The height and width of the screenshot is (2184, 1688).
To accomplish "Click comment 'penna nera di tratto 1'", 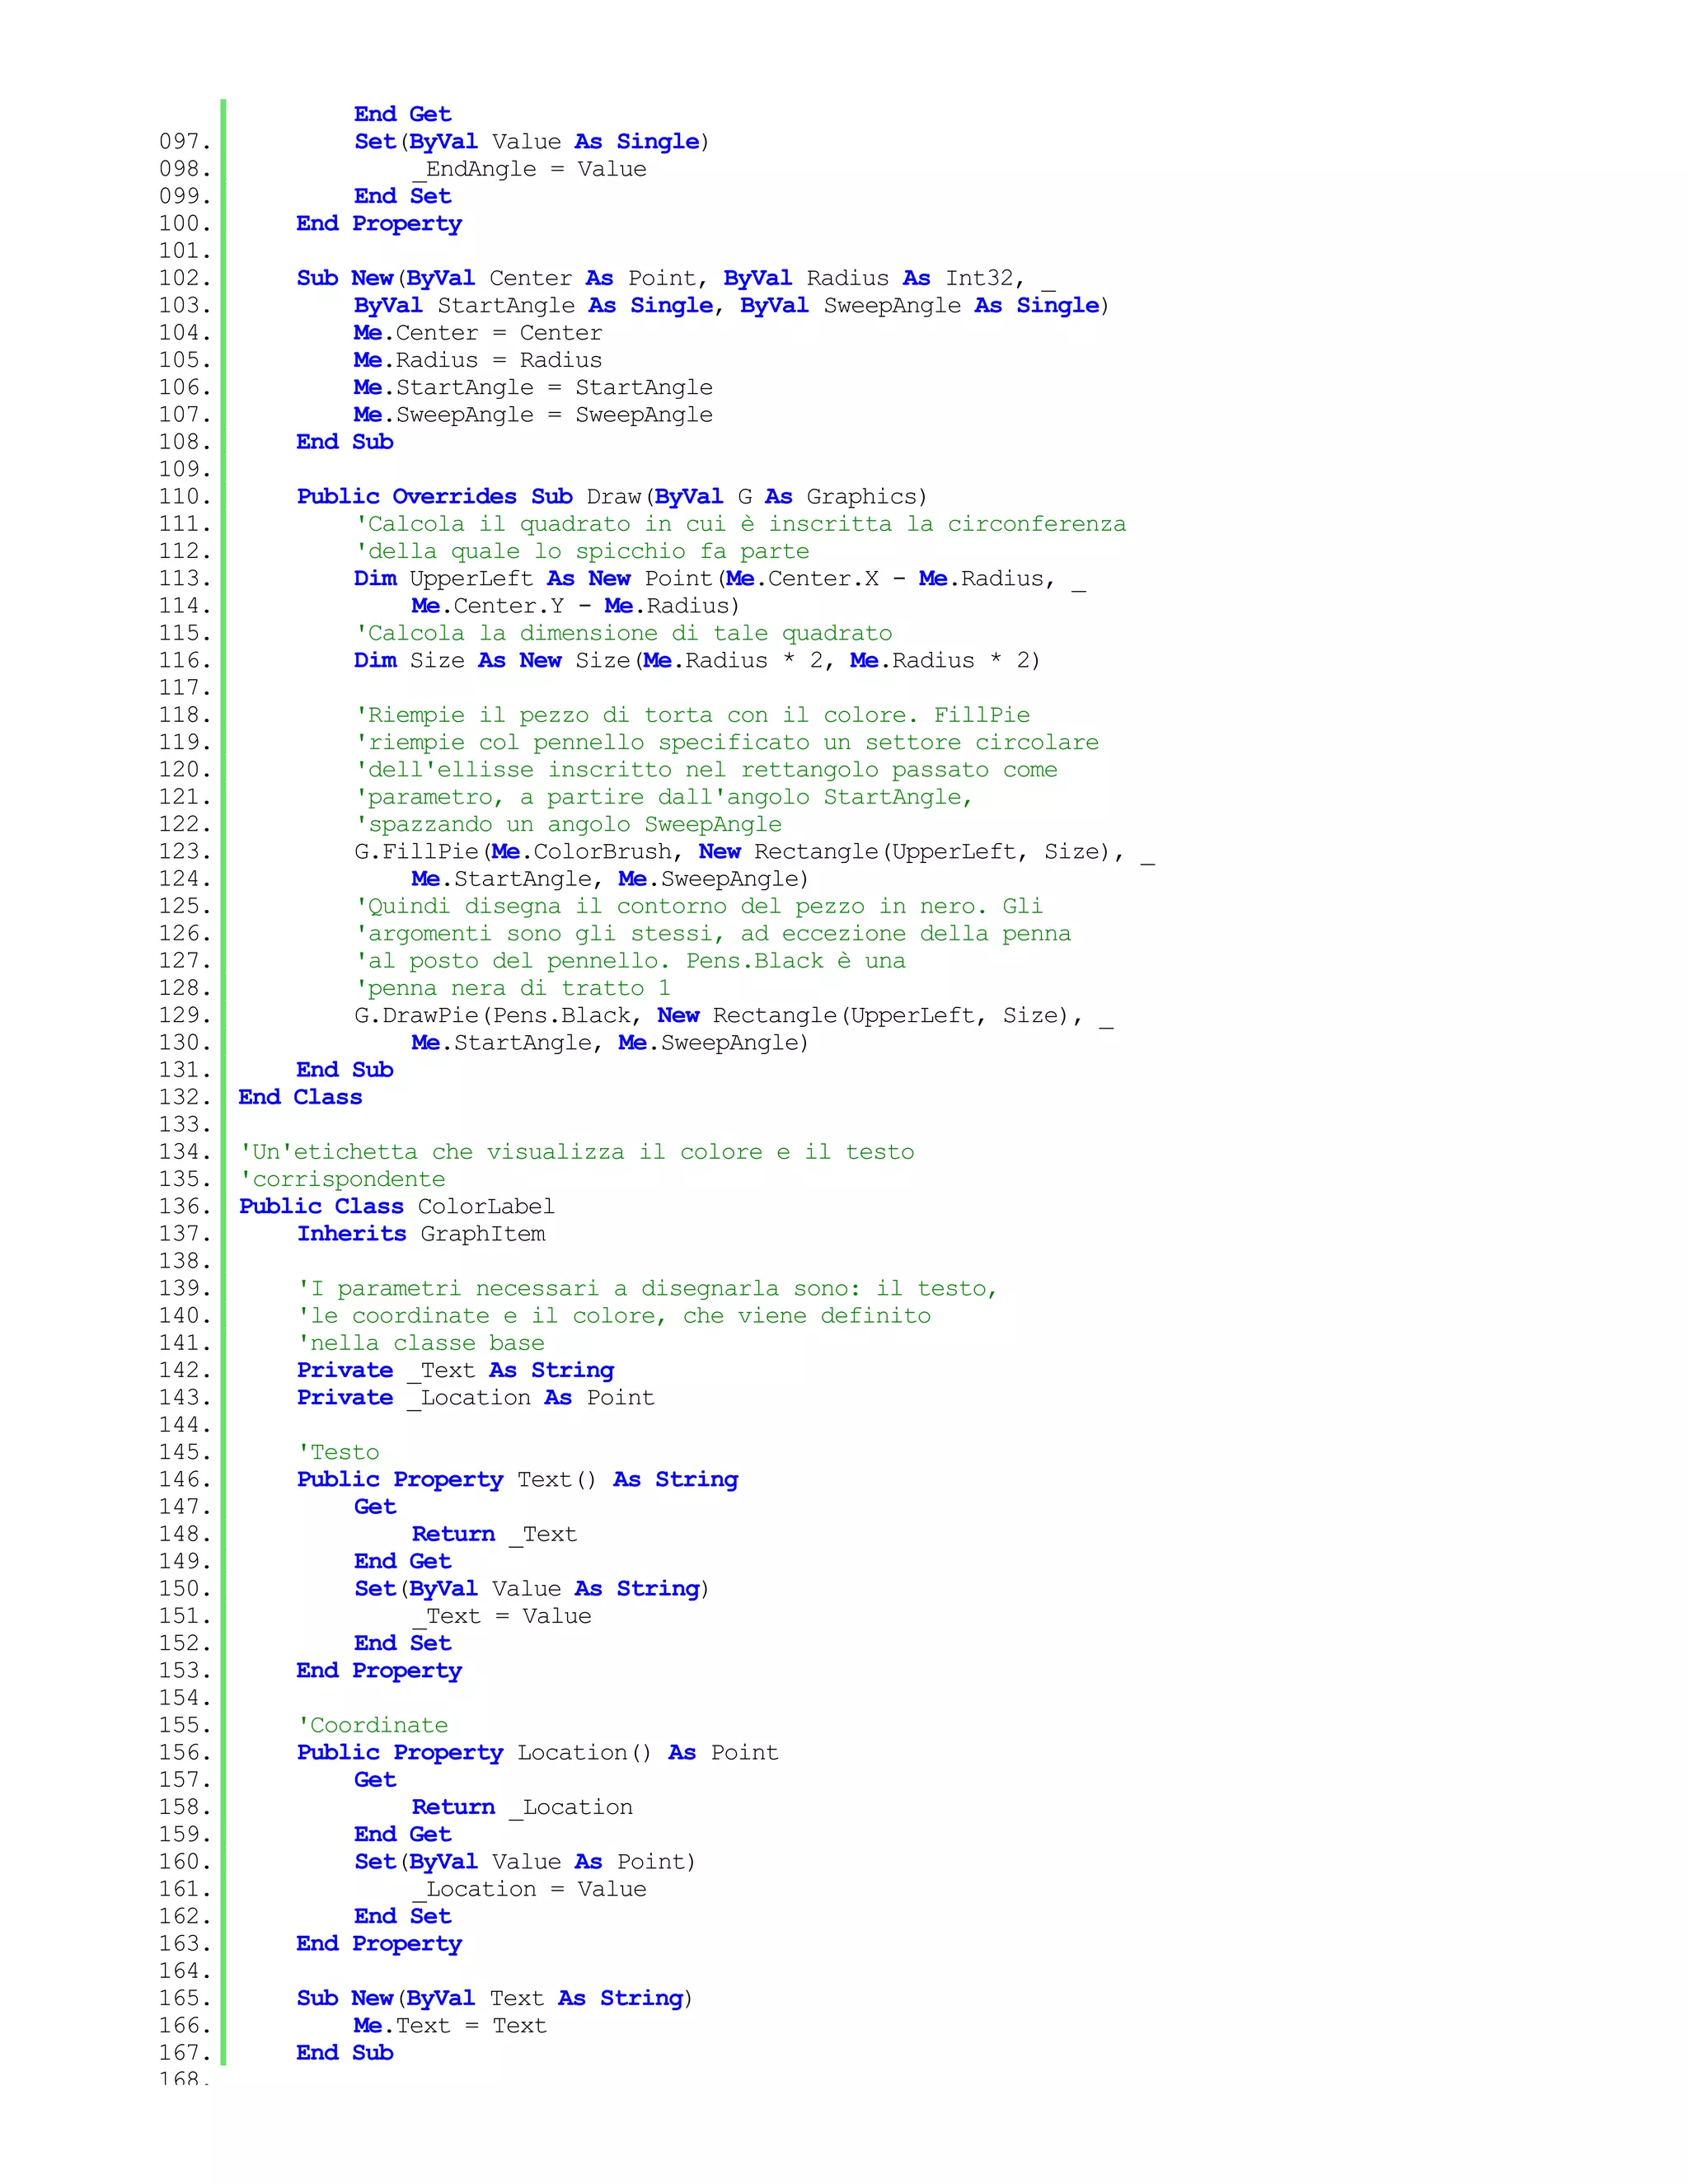I will 514,988.
